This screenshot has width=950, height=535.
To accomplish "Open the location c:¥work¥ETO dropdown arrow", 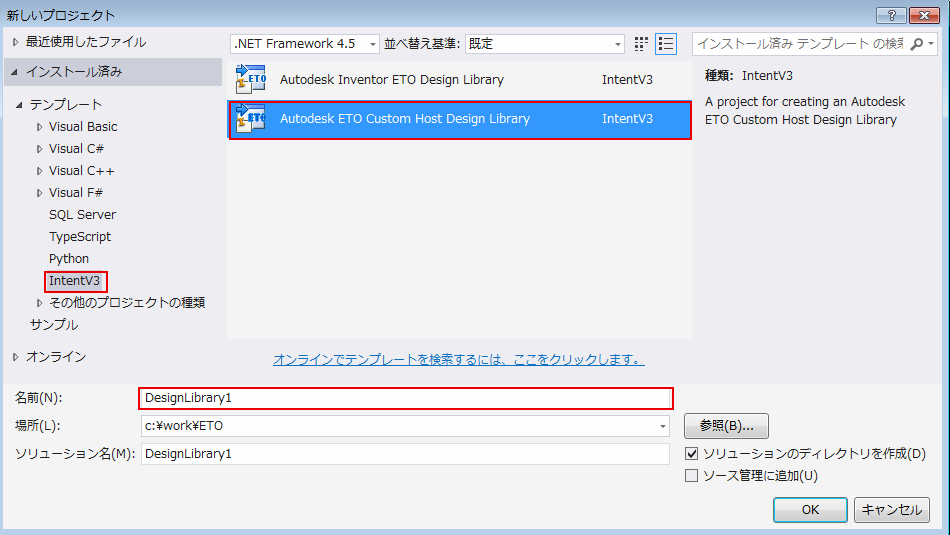I will point(662,426).
